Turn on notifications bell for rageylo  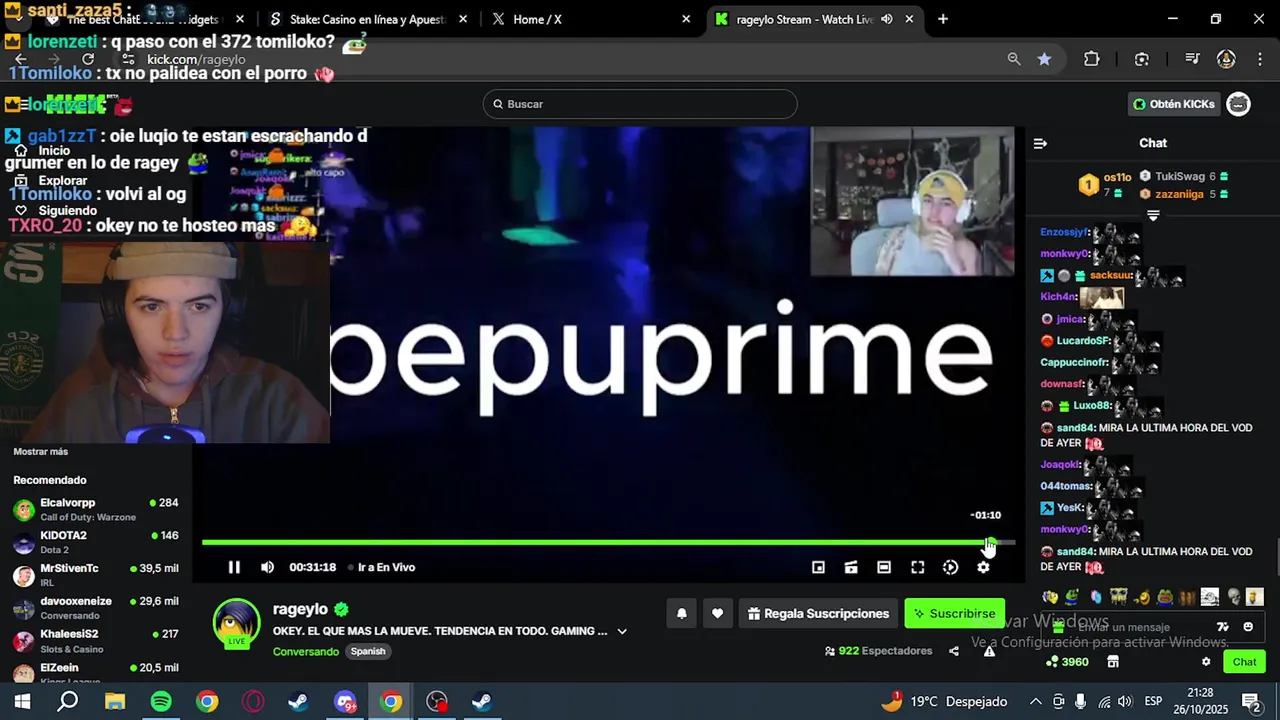pyautogui.click(x=682, y=613)
